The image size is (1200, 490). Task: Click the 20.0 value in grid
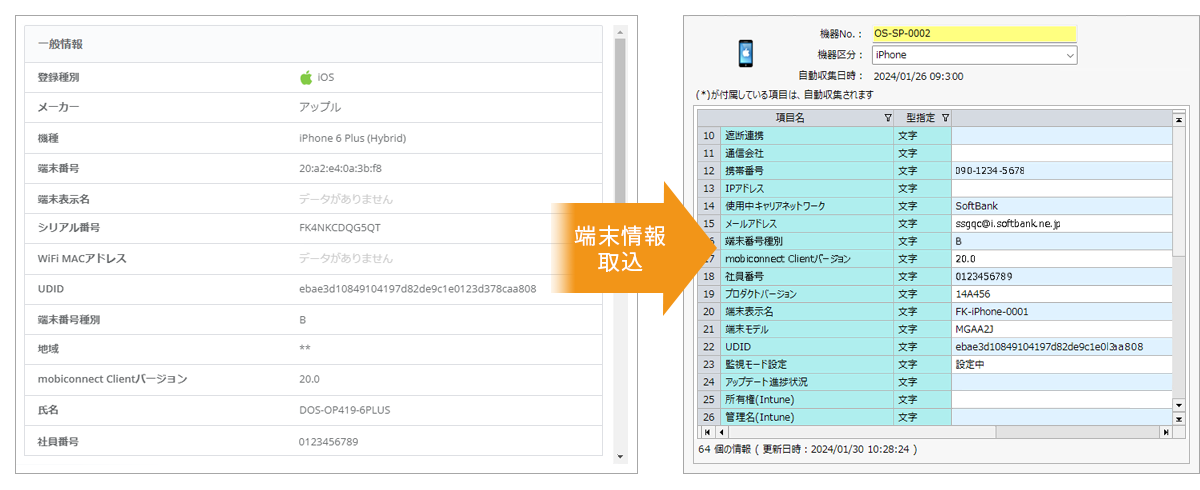tap(964, 258)
